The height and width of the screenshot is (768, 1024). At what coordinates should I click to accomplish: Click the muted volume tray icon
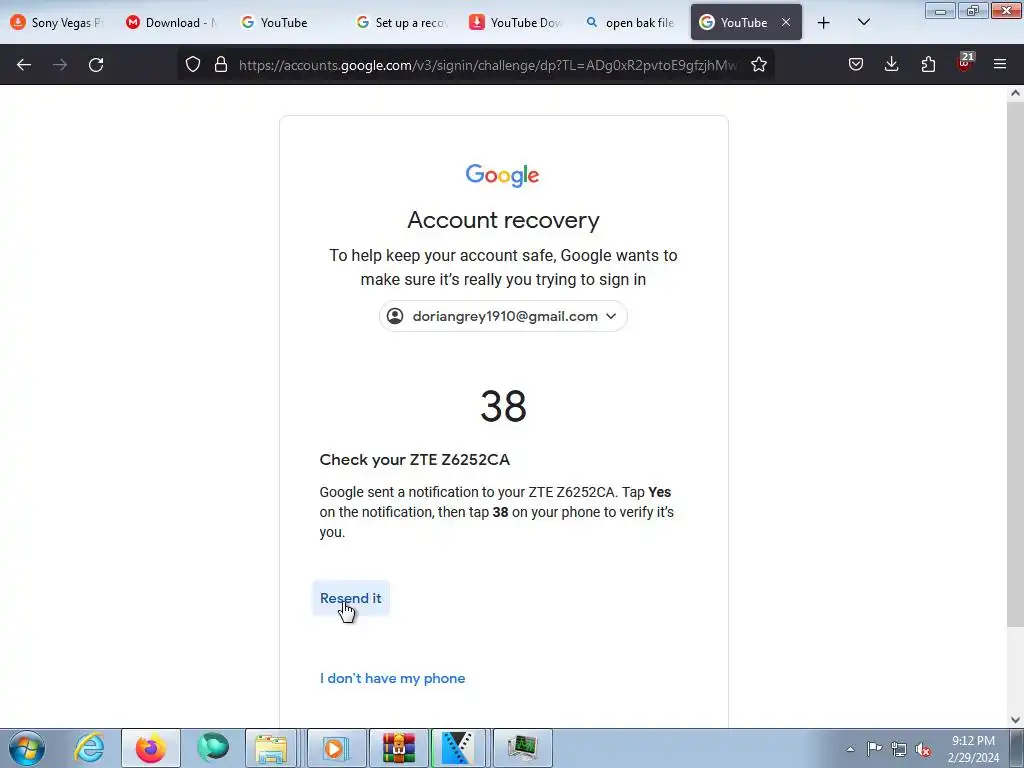click(923, 750)
